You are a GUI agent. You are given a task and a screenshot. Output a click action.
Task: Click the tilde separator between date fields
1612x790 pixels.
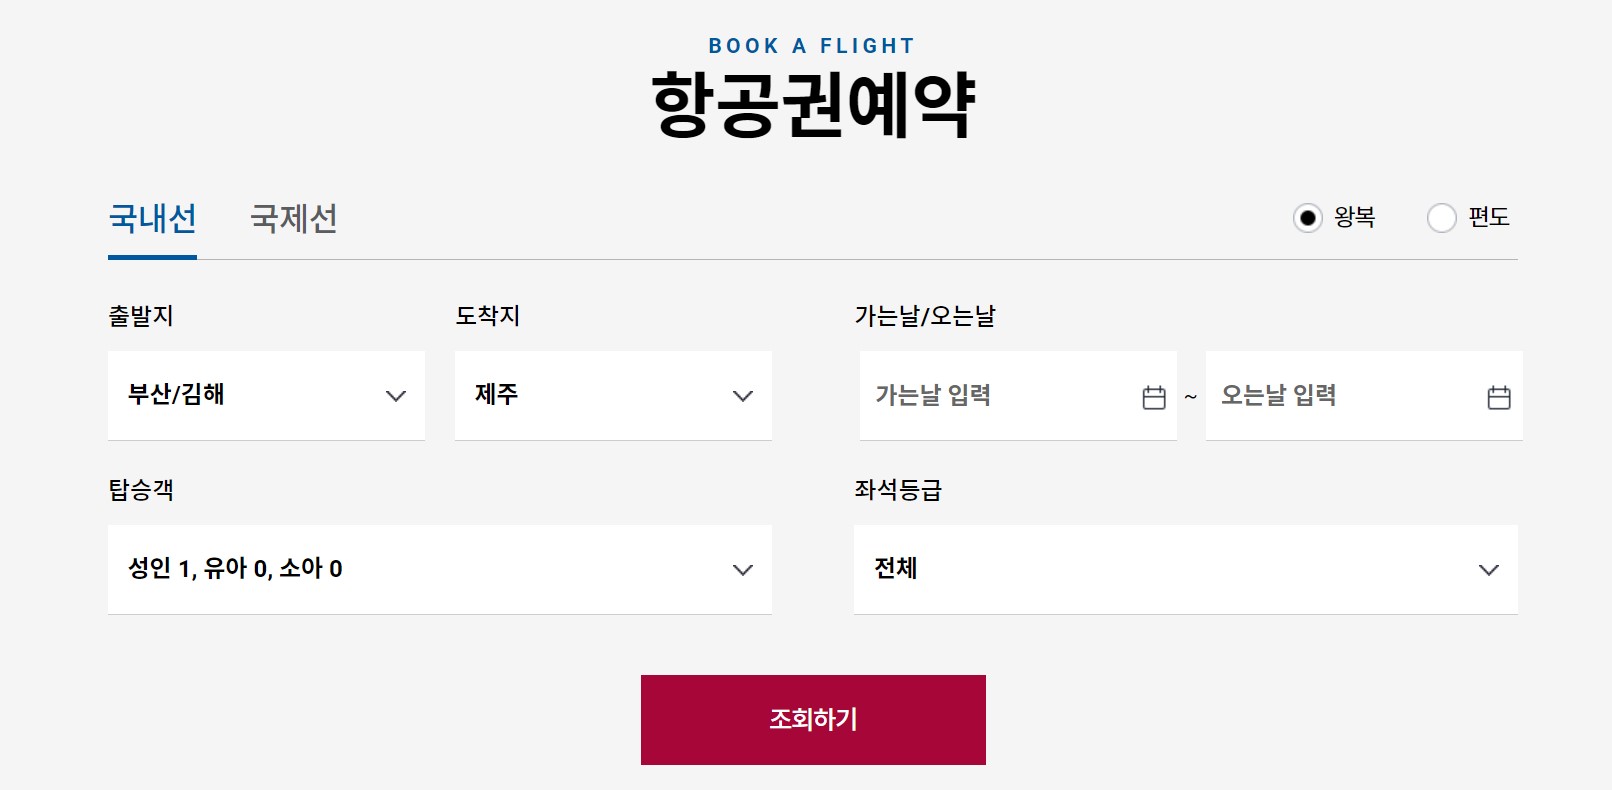coord(1192,397)
